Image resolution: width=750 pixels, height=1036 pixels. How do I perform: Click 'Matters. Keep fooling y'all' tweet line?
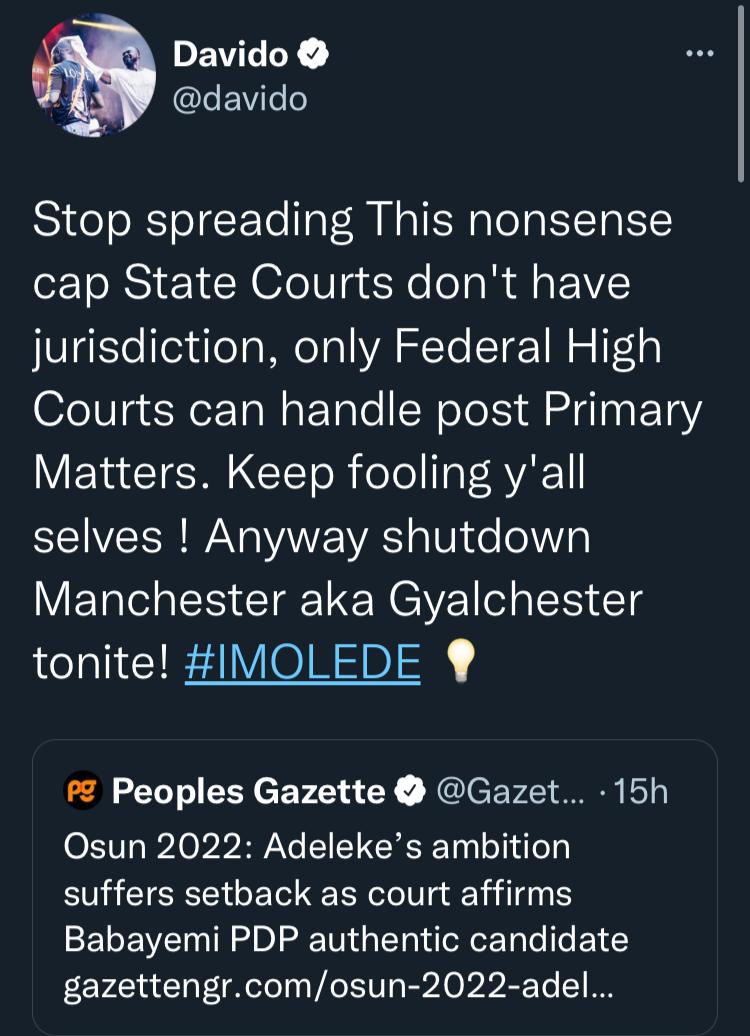click(x=309, y=475)
